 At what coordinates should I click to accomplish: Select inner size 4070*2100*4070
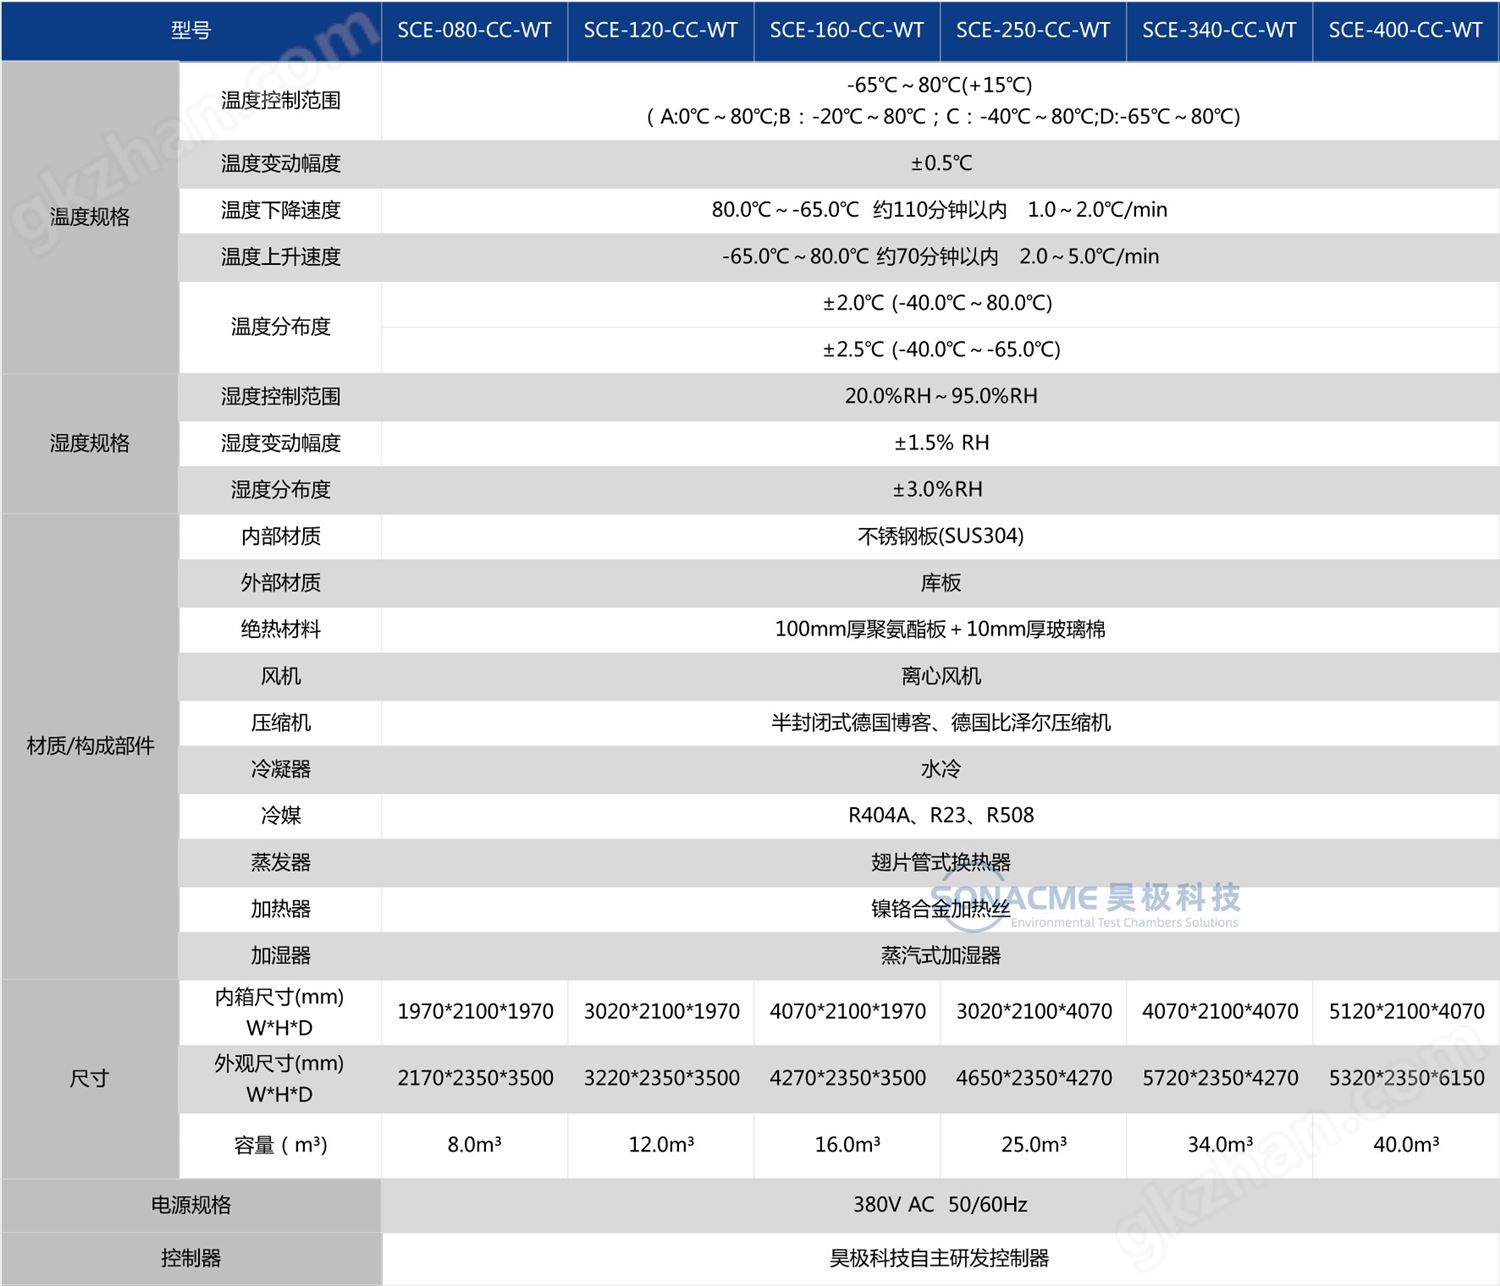click(1220, 1012)
